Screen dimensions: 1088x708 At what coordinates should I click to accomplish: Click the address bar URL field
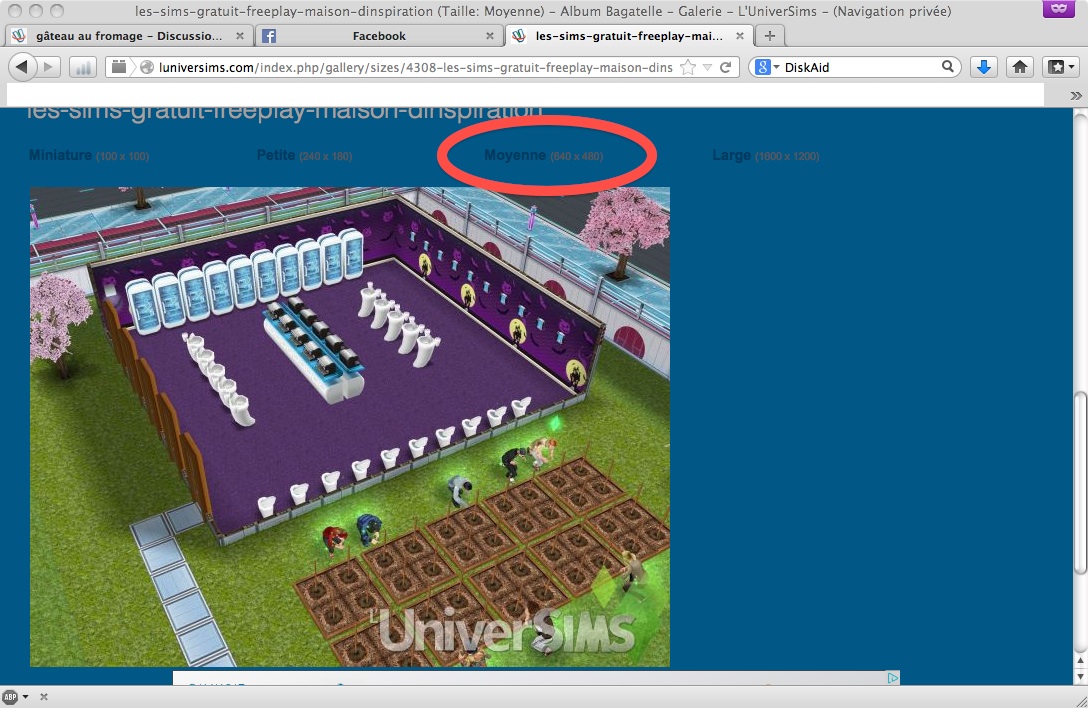pos(410,68)
